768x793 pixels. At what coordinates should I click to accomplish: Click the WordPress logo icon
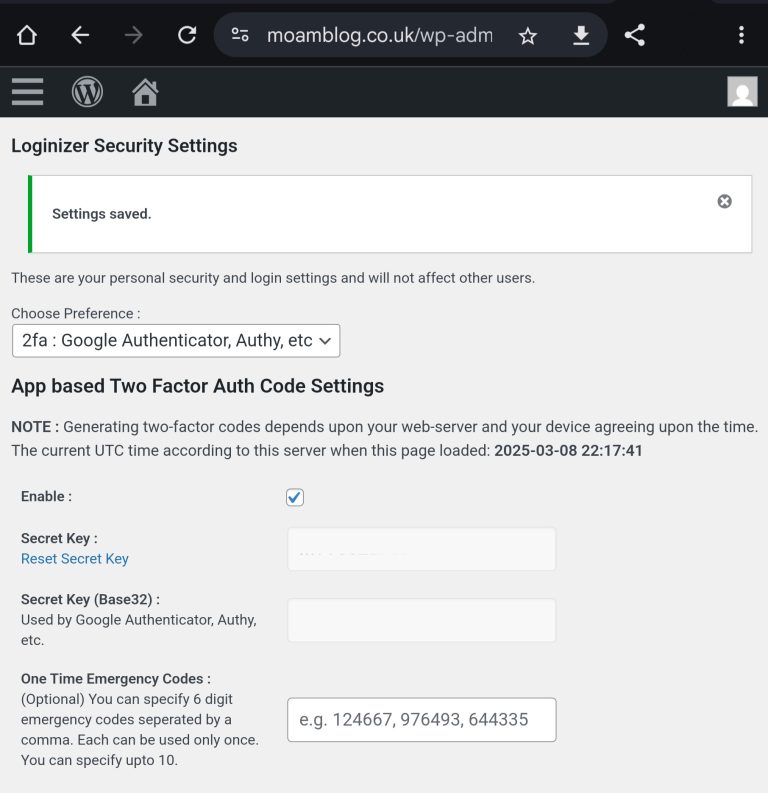click(87, 92)
